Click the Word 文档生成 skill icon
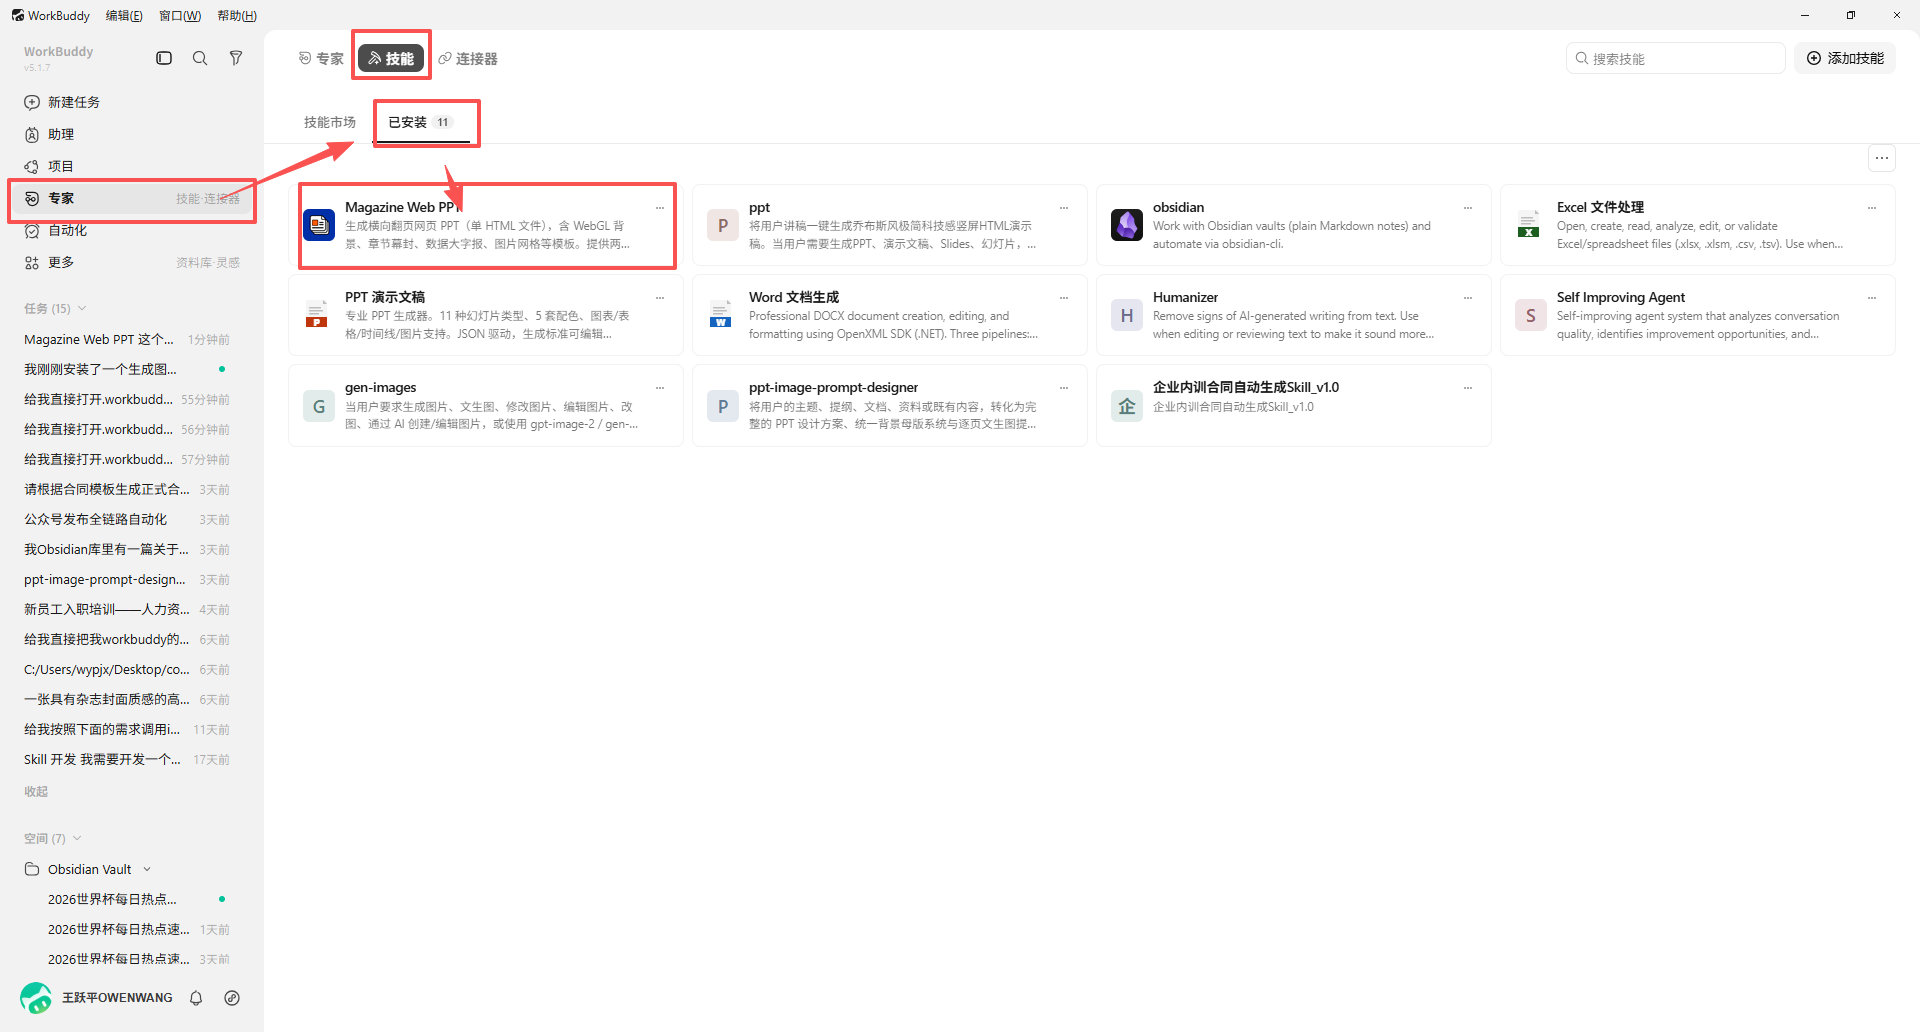This screenshot has height=1032, width=1920. [x=721, y=315]
